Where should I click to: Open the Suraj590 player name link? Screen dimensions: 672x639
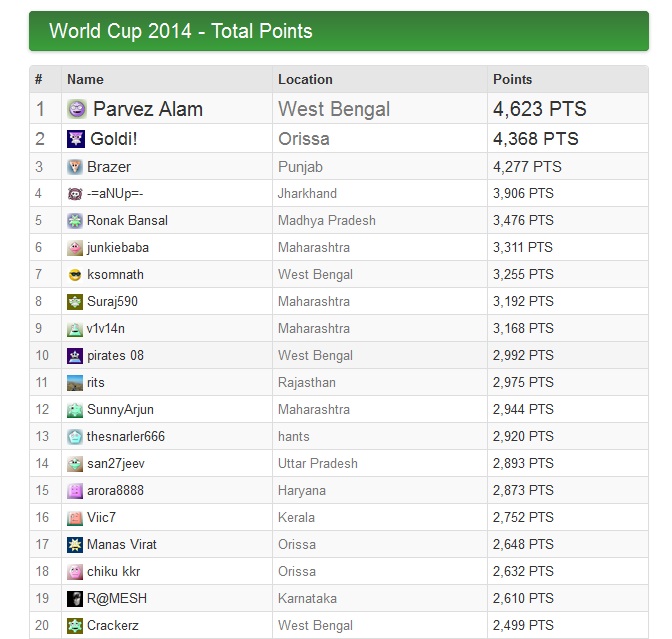tap(114, 301)
